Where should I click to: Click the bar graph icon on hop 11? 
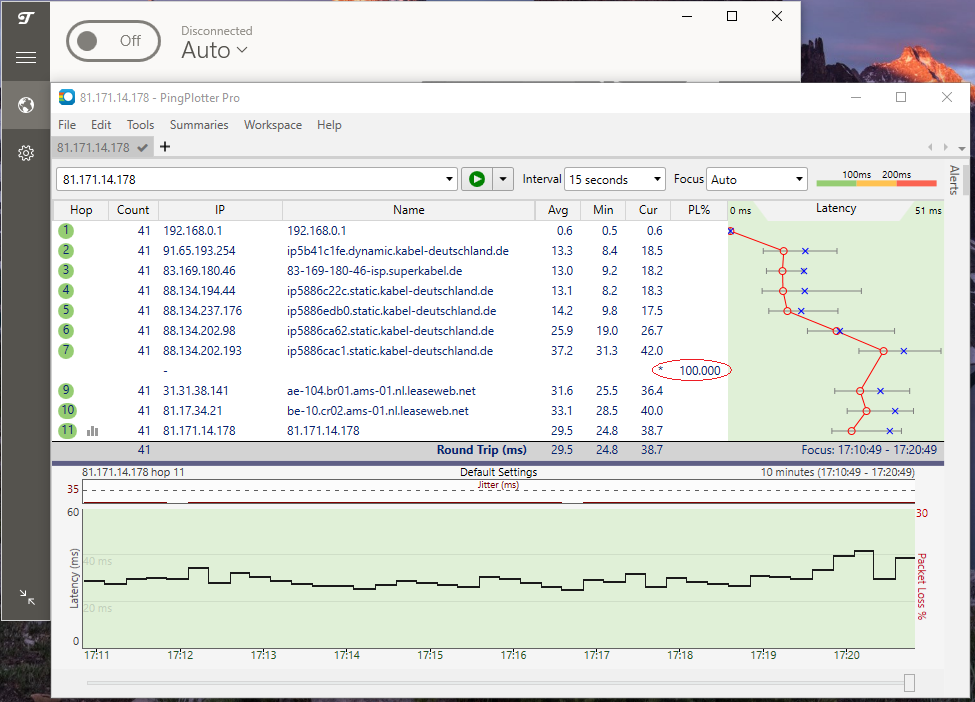pos(93,431)
